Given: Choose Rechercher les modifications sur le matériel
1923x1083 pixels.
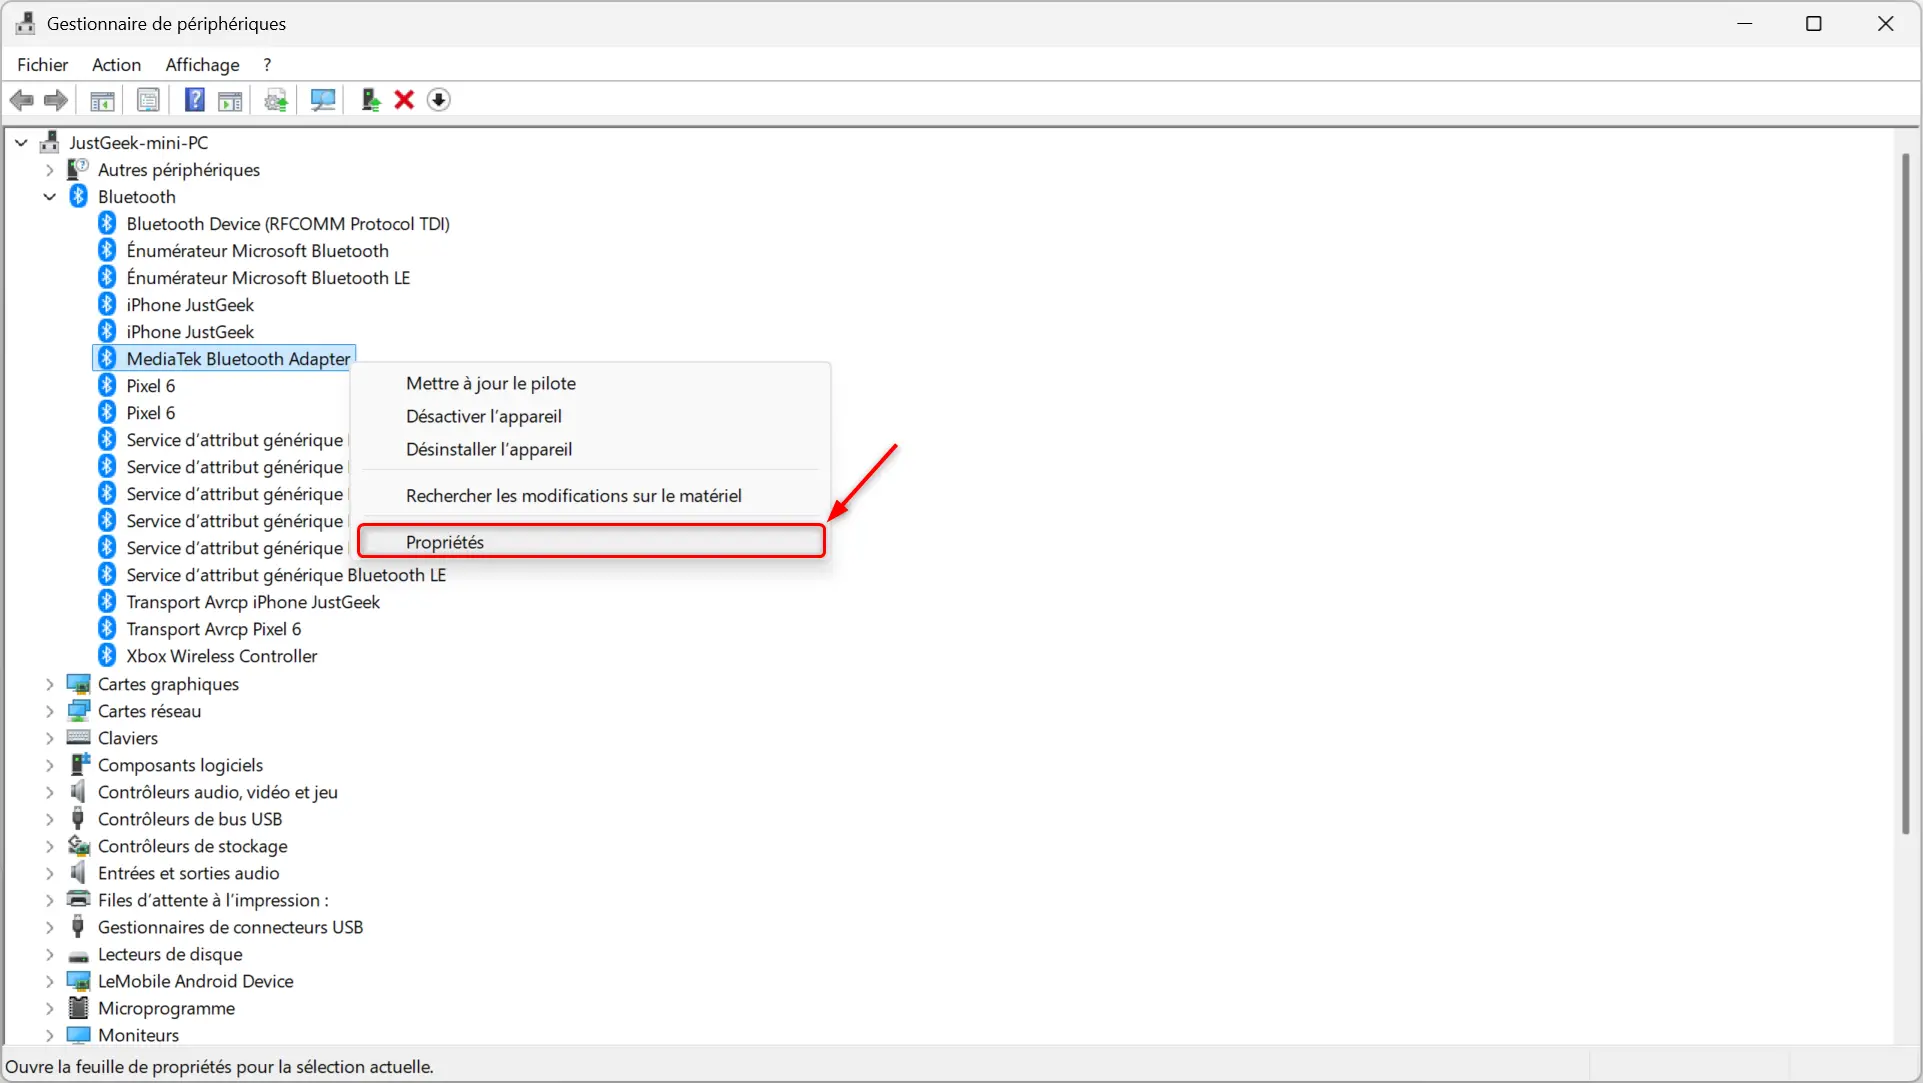Looking at the screenshot, I should 591,495.
